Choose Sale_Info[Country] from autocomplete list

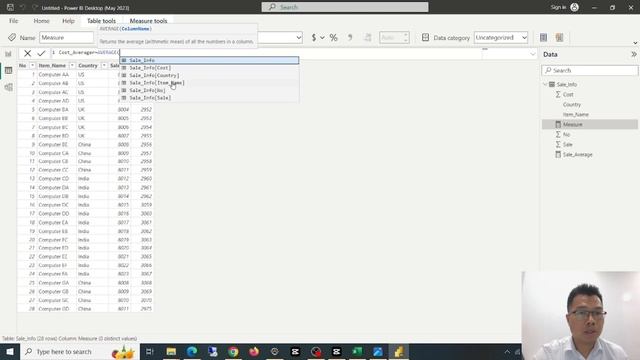(x=209, y=76)
